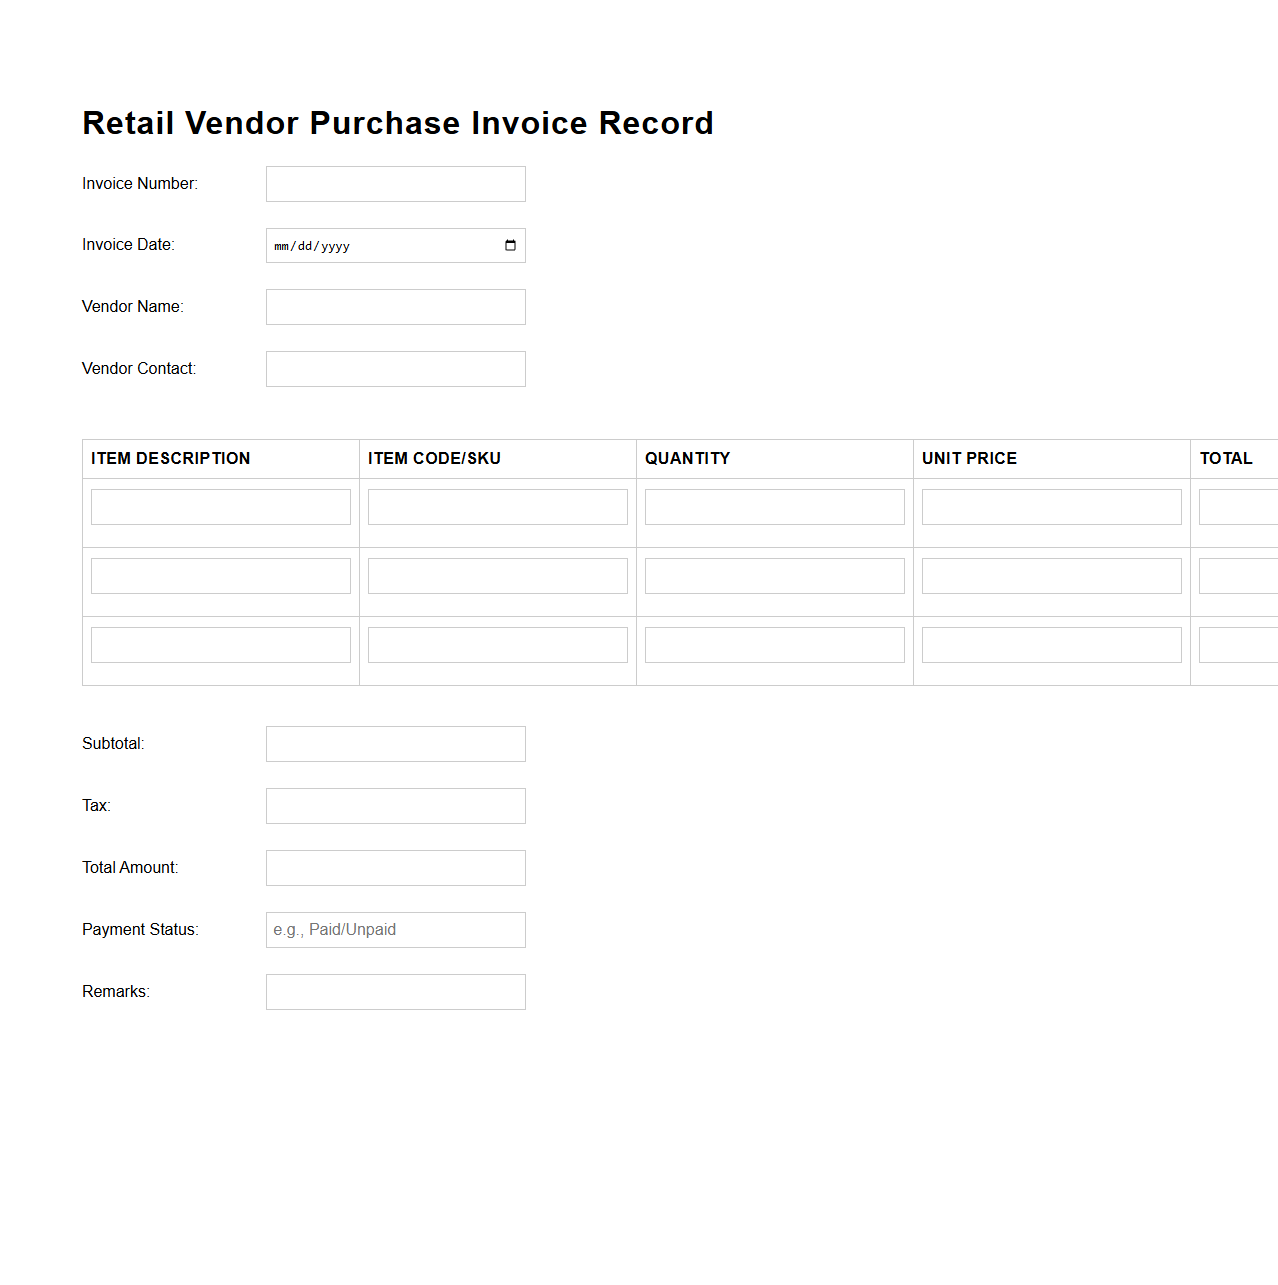Click the second row Quantity field

(774, 575)
